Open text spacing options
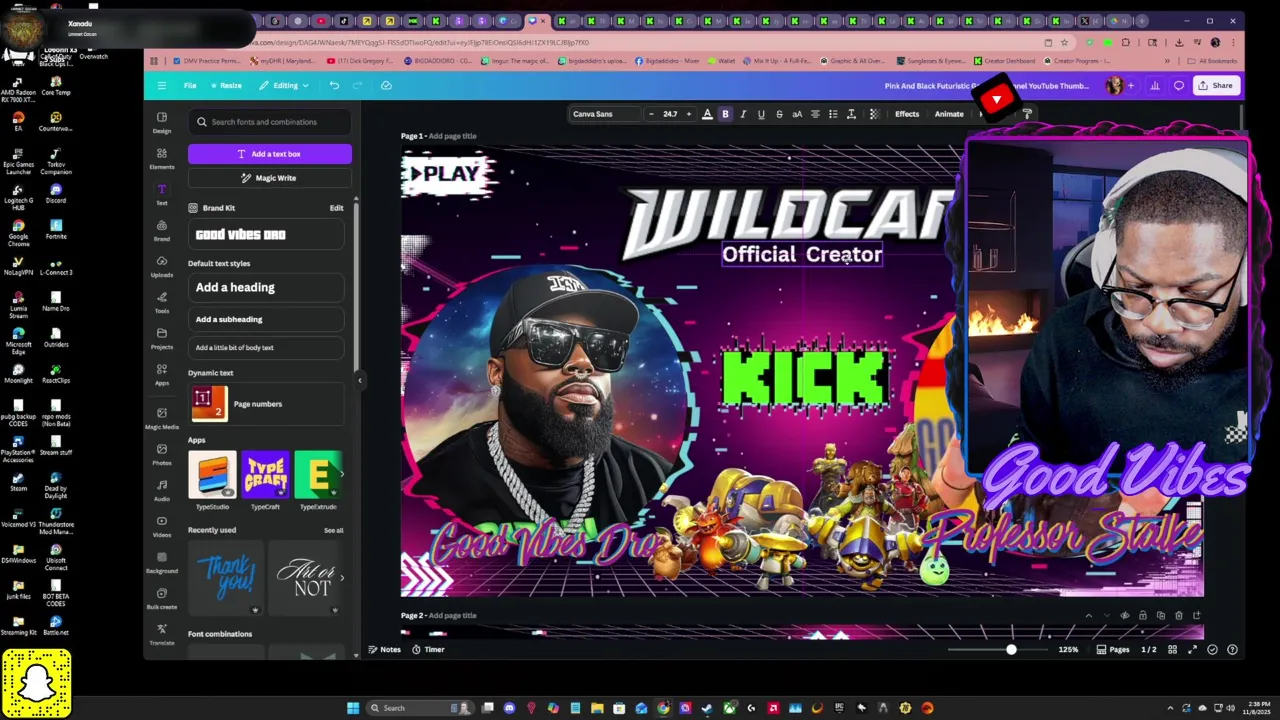This screenshot has width=1280, height=720. coord(851,114)
